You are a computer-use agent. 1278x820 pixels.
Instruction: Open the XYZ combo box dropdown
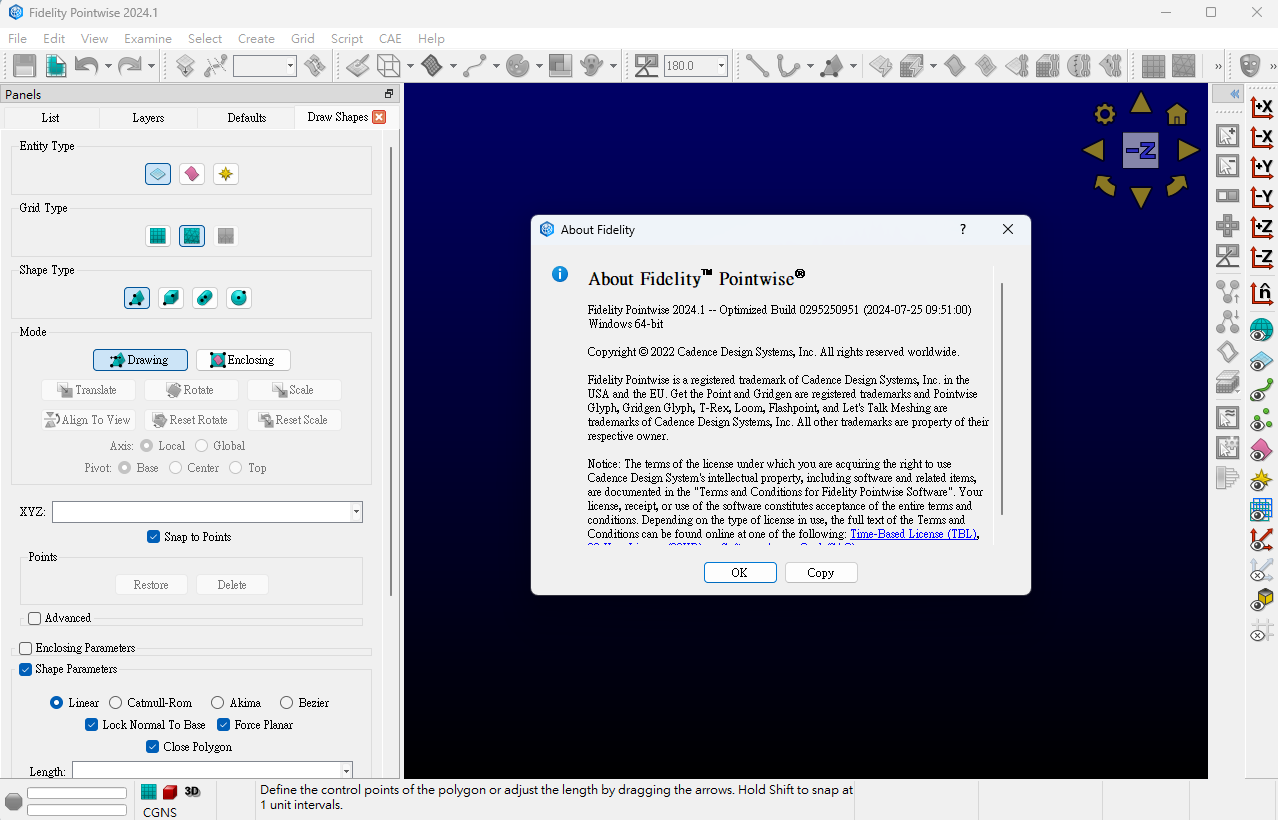pyautogui.click(x=356, y=512)
